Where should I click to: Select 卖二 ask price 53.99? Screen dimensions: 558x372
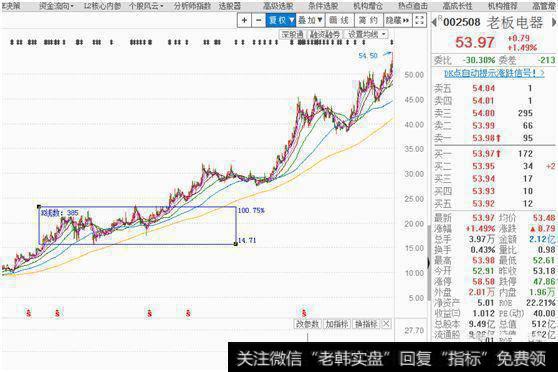483,126
